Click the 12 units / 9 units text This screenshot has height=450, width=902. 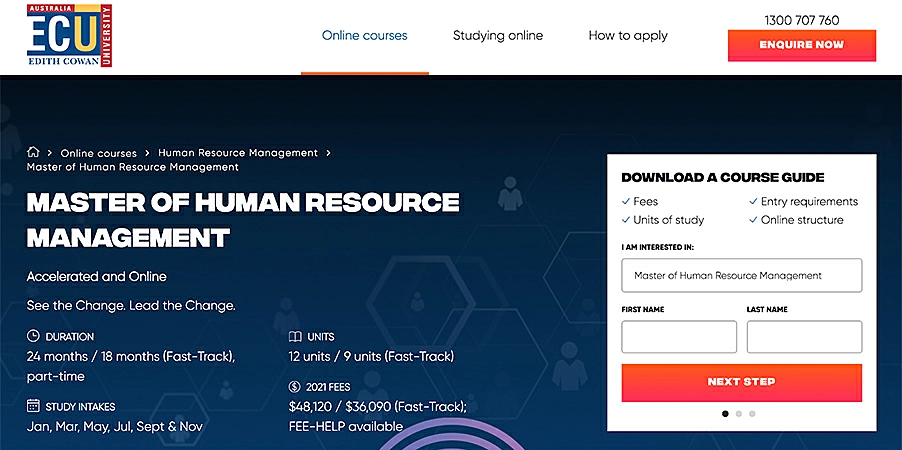(371, 357)
